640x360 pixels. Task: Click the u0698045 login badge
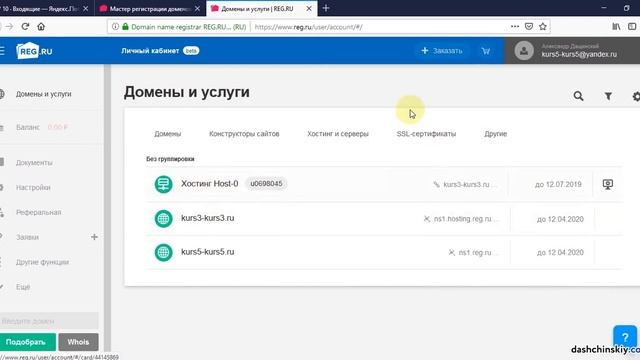click(266, 184)
